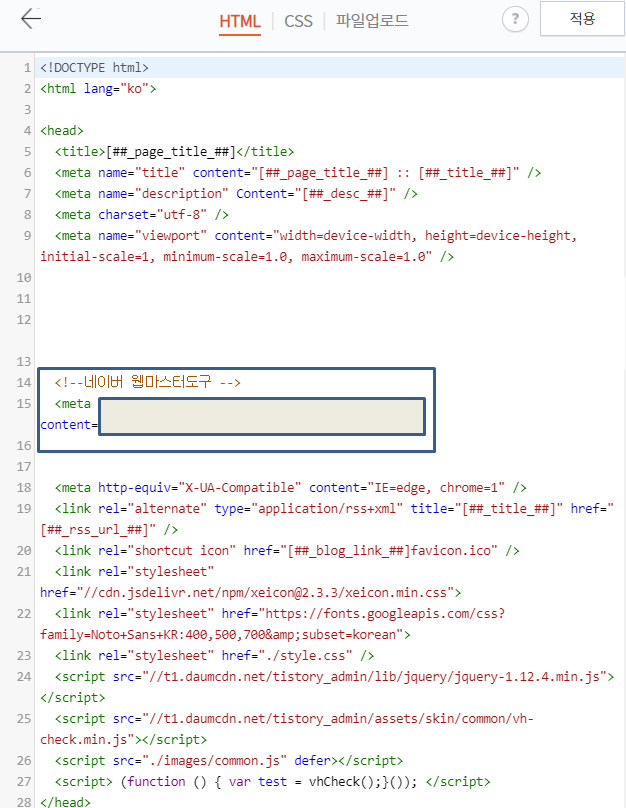626x808 pixels.
Task: Click the vhCheck() function script line
Action: 273,782
